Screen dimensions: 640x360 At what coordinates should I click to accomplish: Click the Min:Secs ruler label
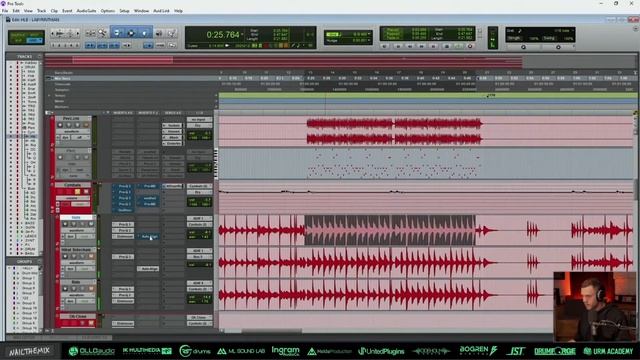pos(62,78)
